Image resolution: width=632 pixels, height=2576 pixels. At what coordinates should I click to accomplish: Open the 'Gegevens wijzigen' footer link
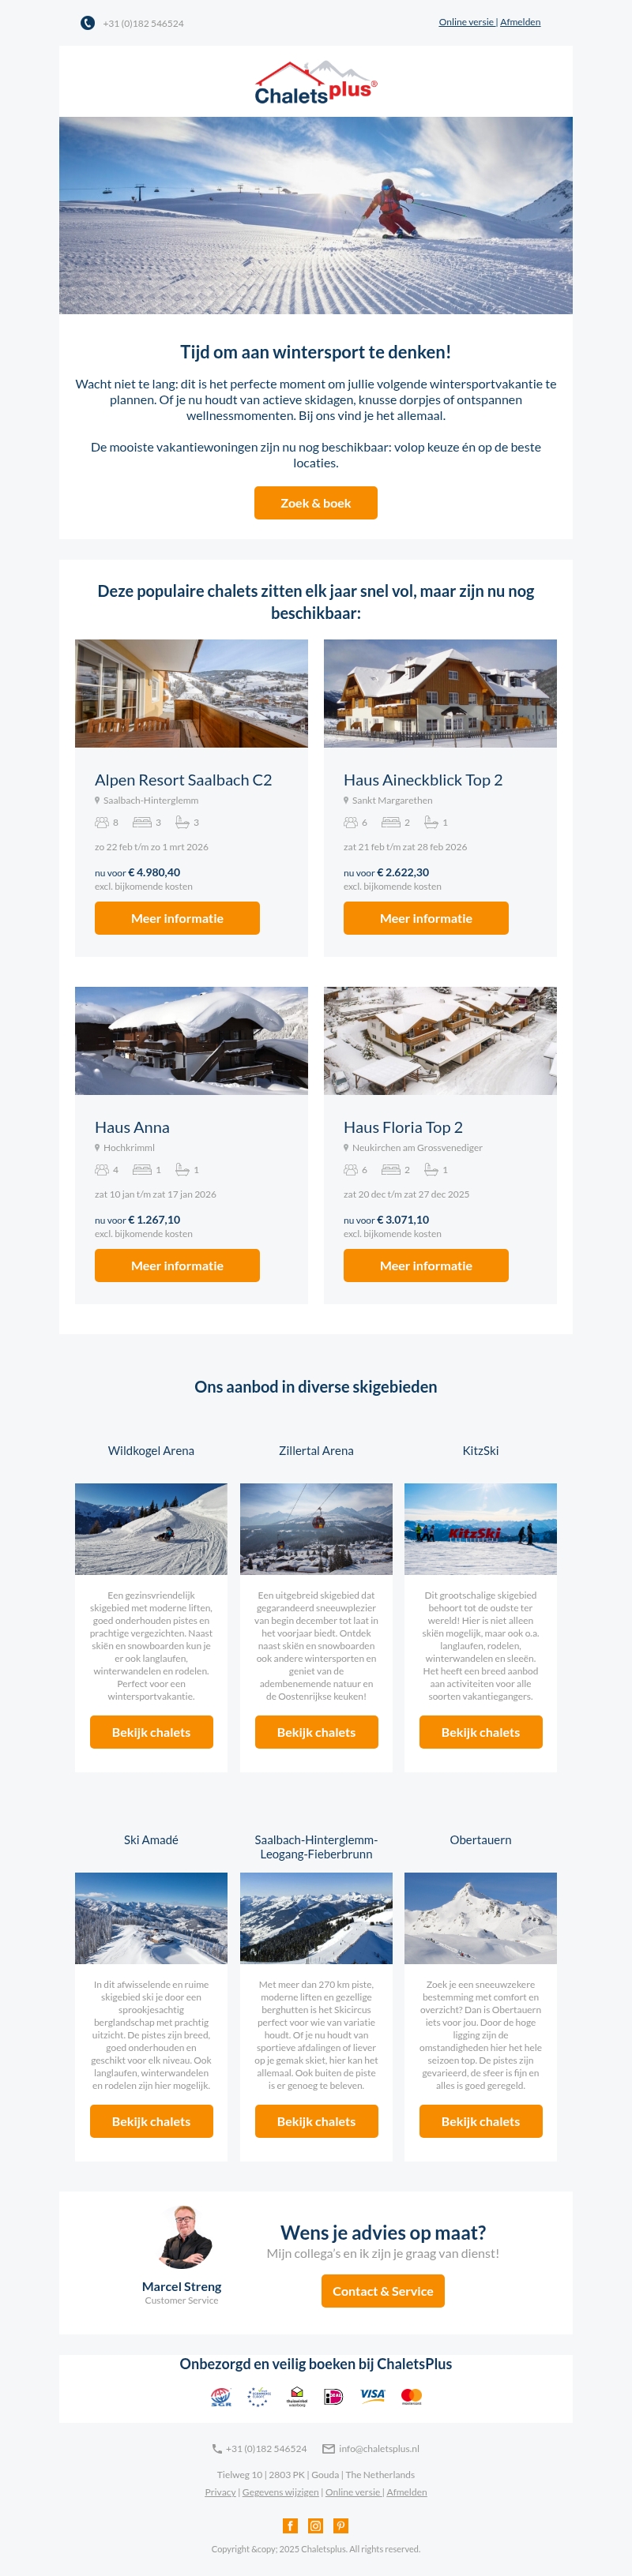(280, 2492)
